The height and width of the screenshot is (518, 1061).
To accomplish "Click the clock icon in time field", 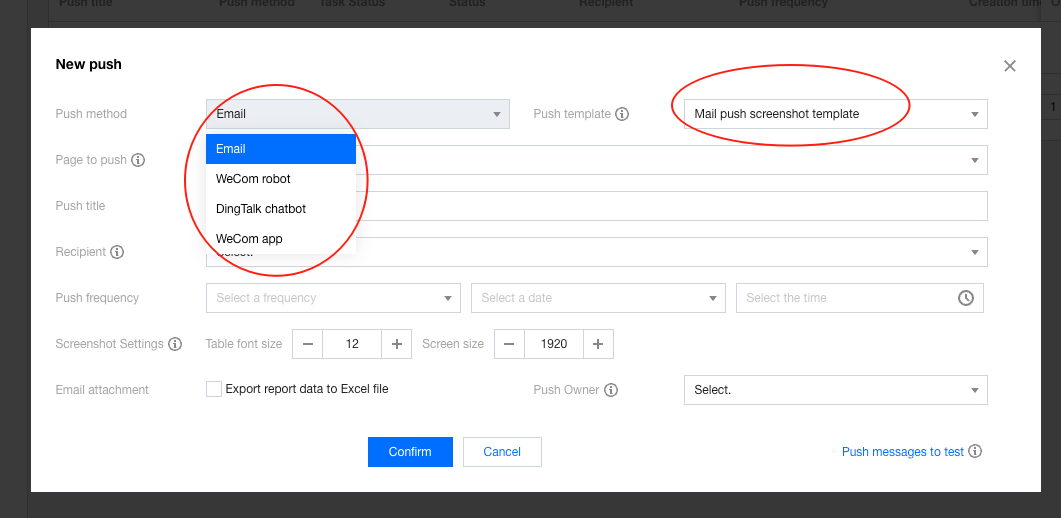I will click(966, 298).
